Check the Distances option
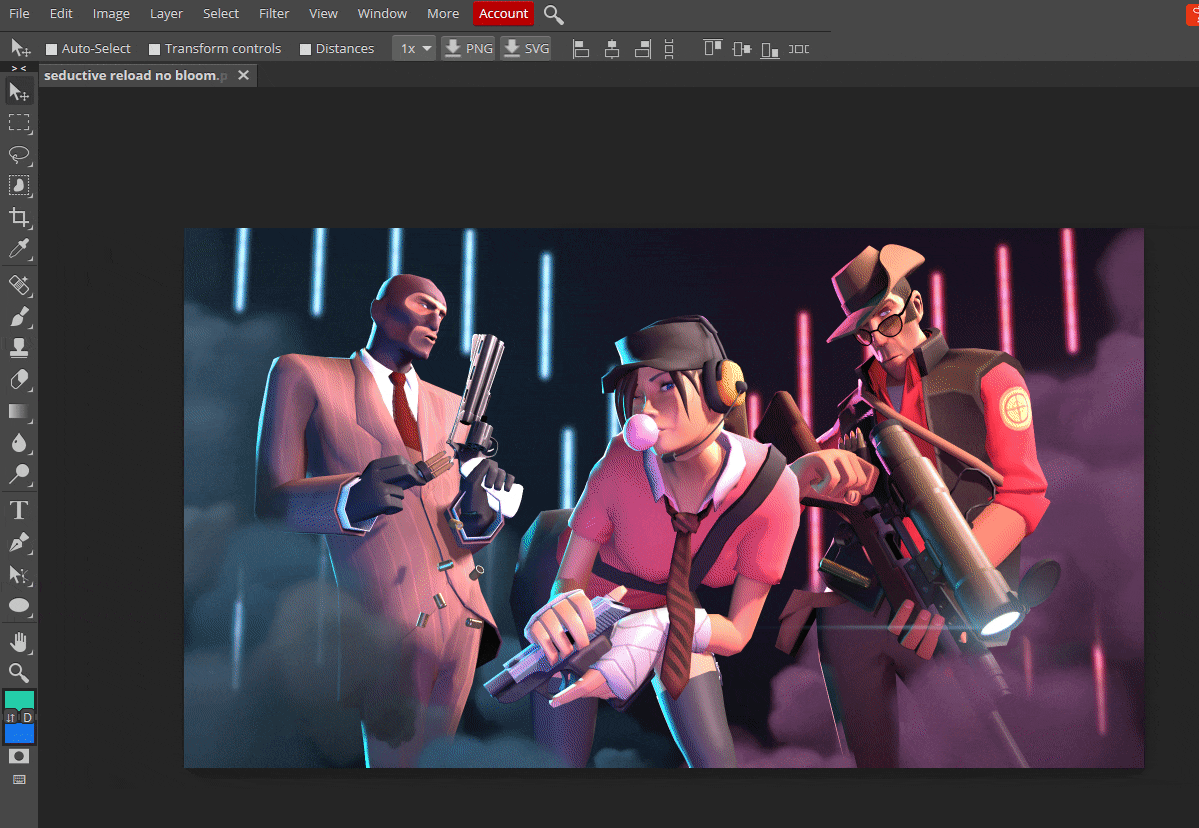The width and height of the screenshot is (1199, 828). [x=306, y=49]
